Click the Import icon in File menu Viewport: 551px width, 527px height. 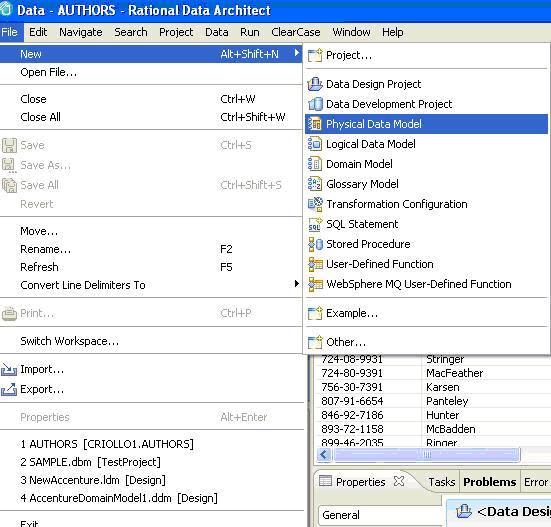pyautogui.click(x=9, y=369)
